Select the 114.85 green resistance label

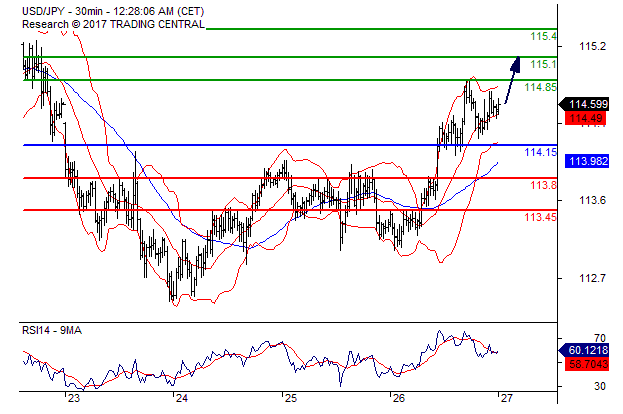[x=540, y=87]
